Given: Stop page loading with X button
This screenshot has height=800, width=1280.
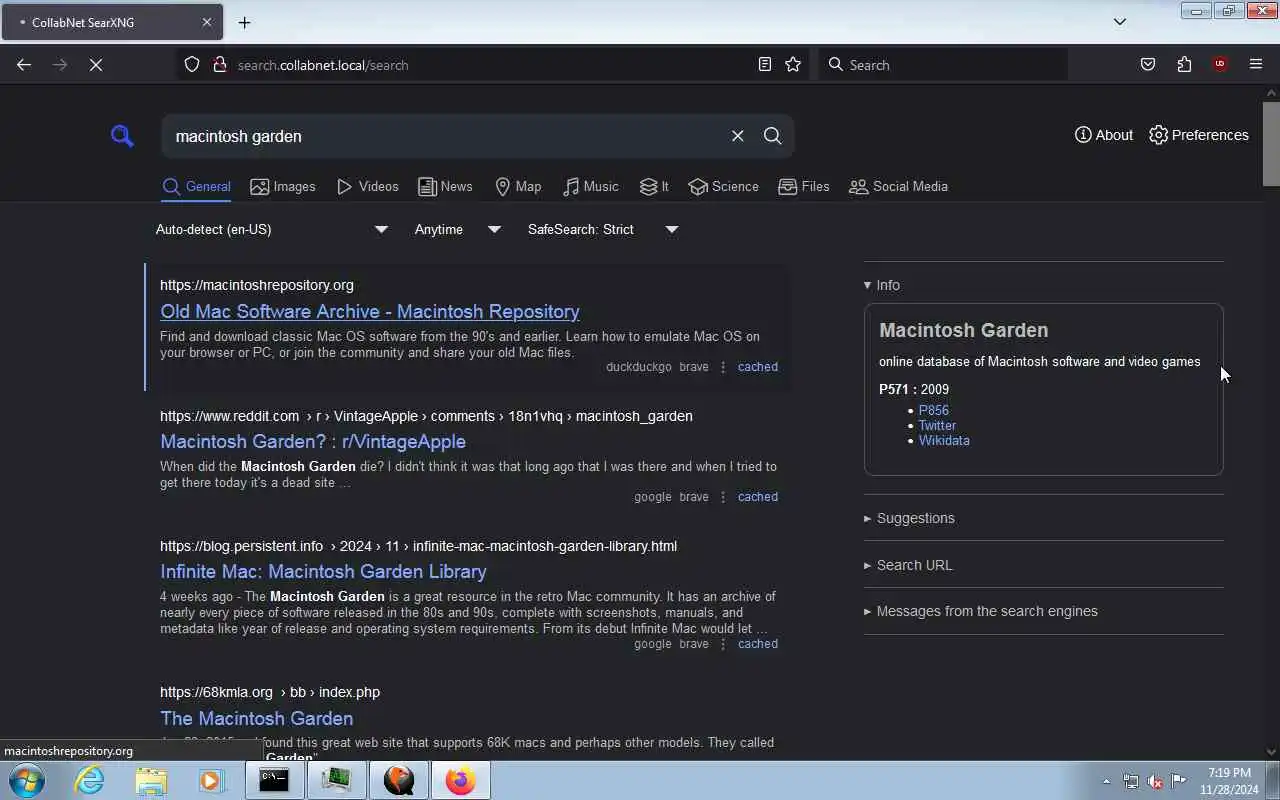Looking at the screenshot, I should point(96,65).
